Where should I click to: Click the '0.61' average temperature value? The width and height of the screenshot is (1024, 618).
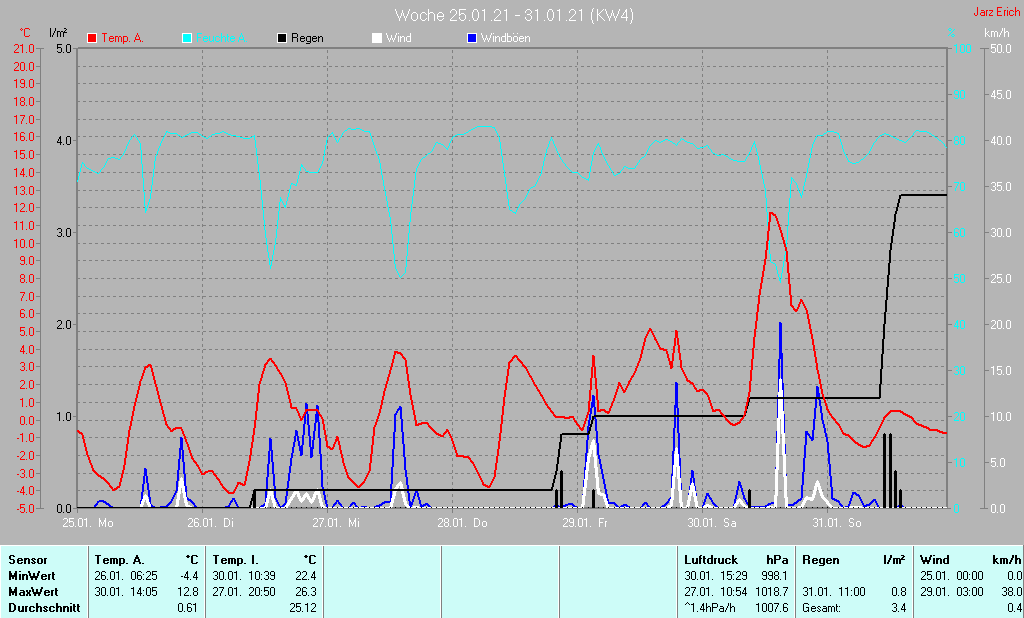coord(187,608)
